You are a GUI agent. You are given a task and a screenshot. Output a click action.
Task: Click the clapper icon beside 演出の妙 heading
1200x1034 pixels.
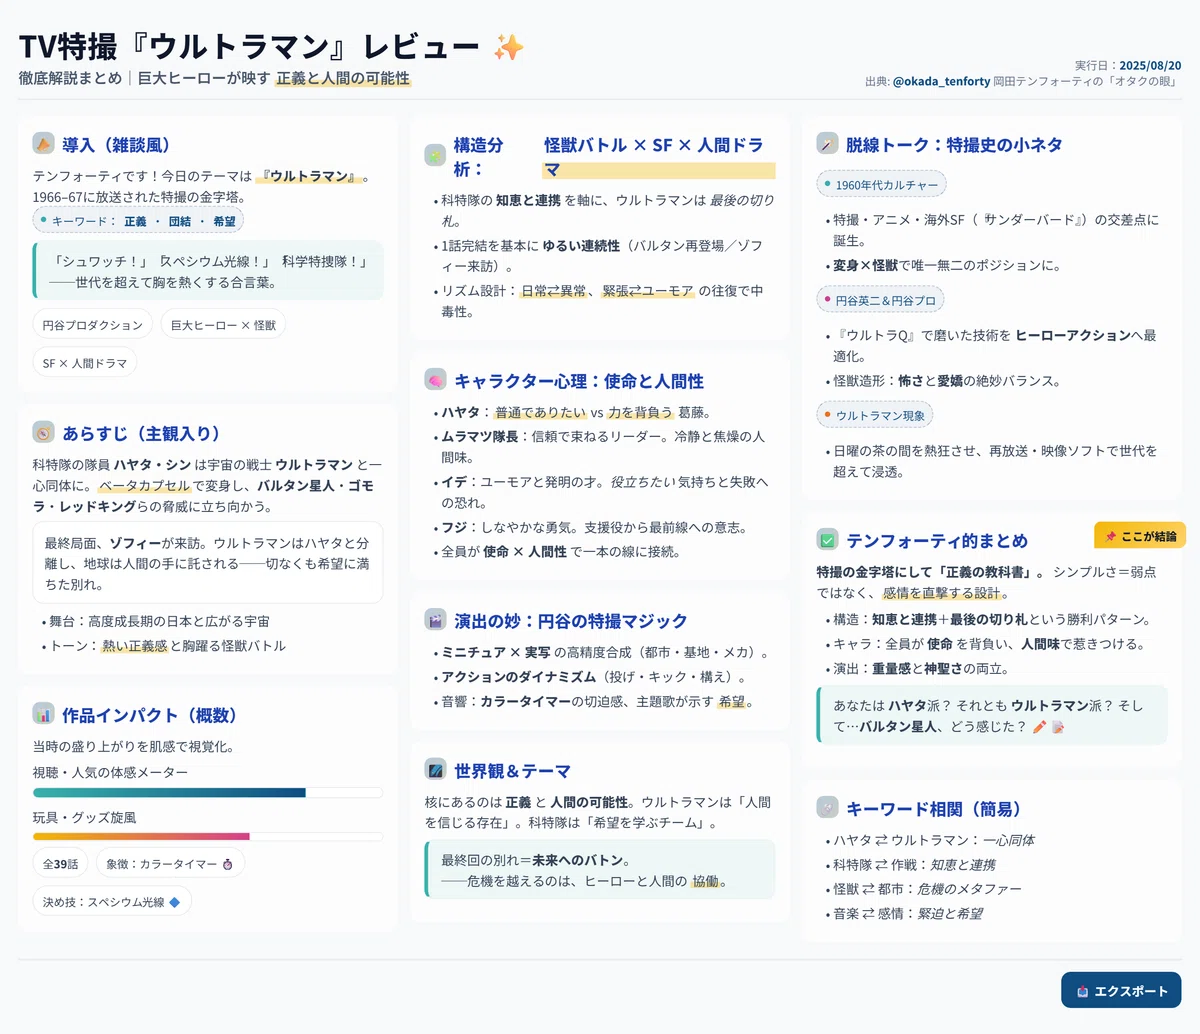click(435, 620)
